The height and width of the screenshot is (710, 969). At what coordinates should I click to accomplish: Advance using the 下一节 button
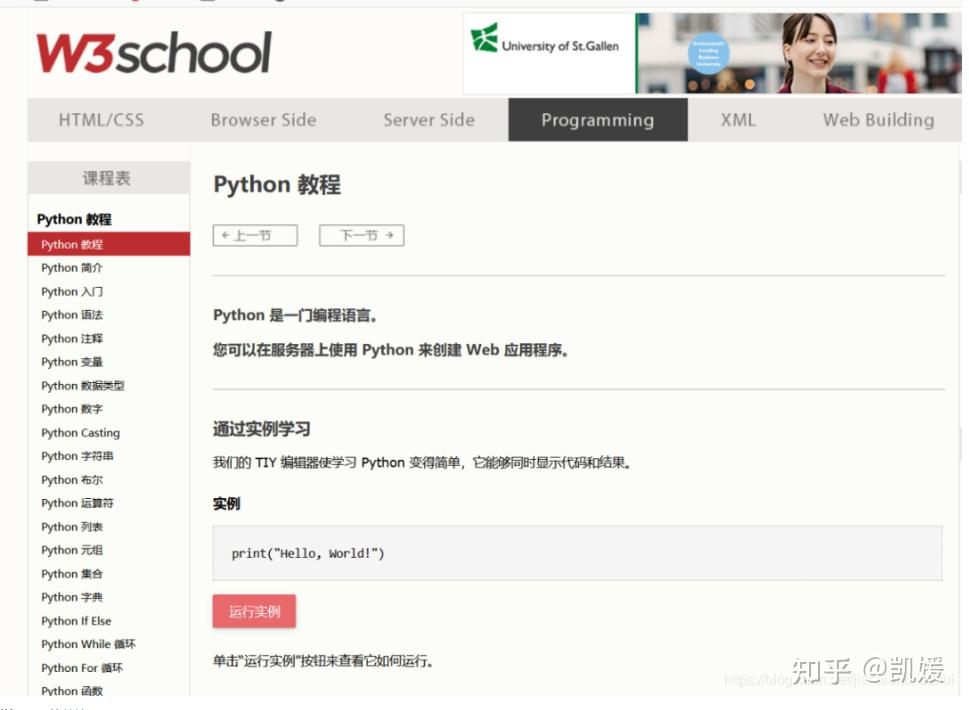pyautogui.click(x=361, y=235)
